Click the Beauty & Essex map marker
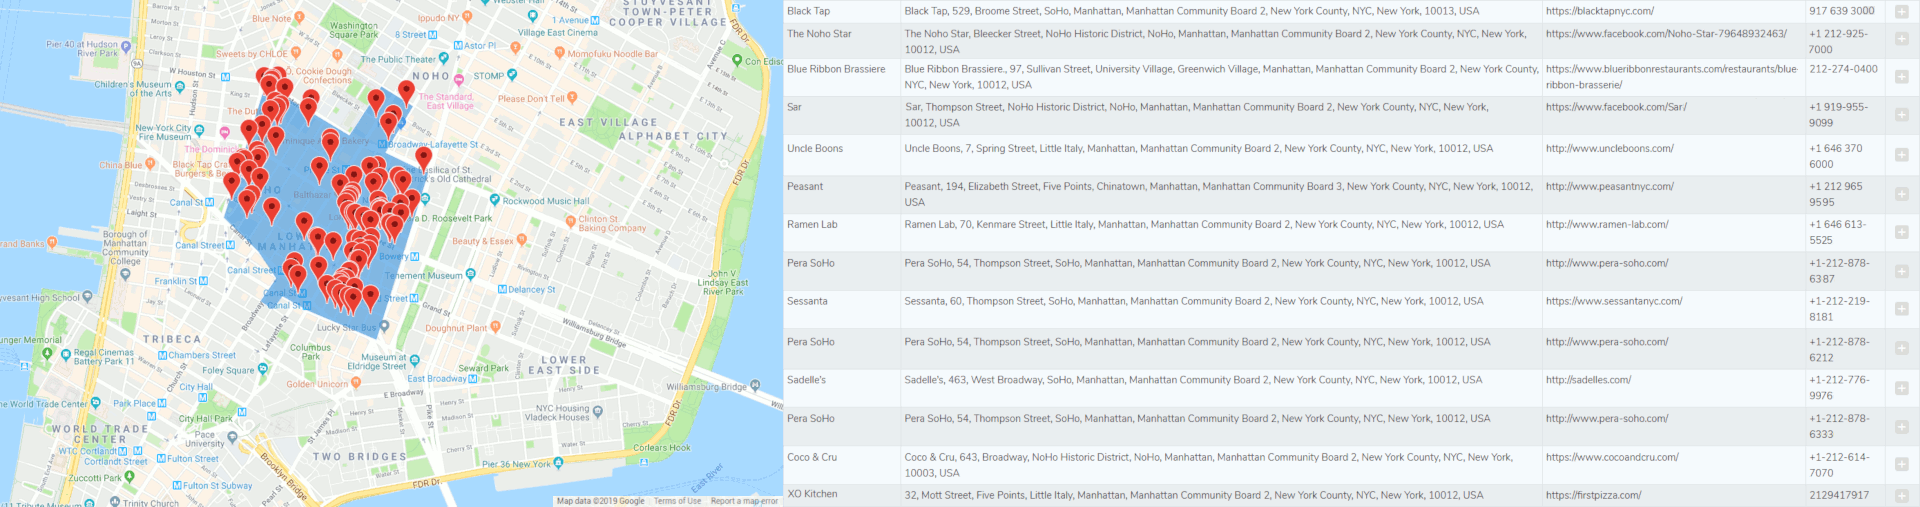 tap(523, 240)
